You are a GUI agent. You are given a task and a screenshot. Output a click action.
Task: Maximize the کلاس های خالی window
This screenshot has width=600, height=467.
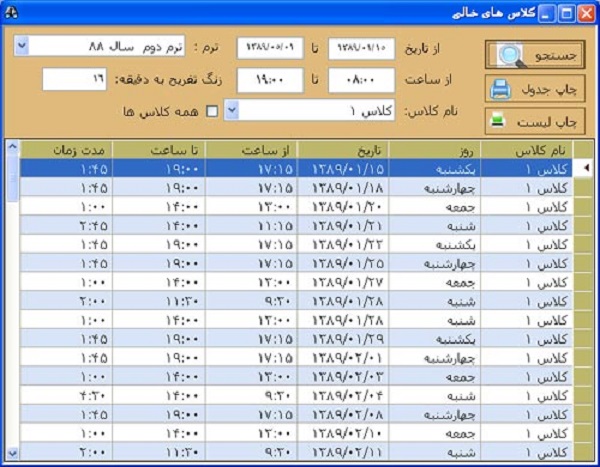tap(565, 13)
